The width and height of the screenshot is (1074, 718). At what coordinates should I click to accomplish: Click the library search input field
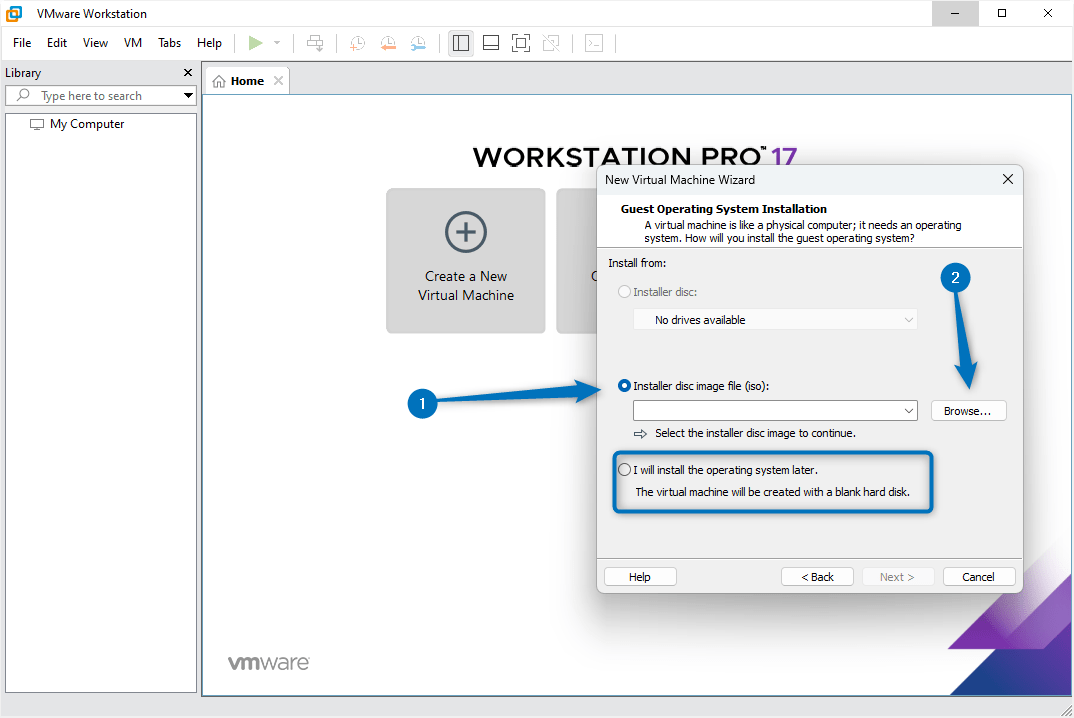coord(100,95)
